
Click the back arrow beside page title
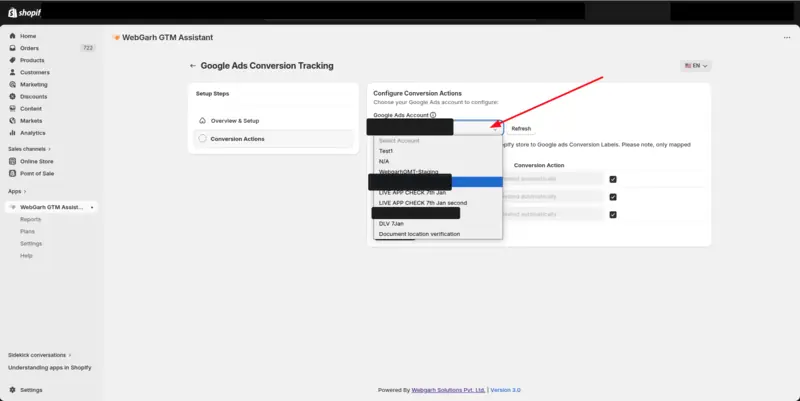click(193, 66)
